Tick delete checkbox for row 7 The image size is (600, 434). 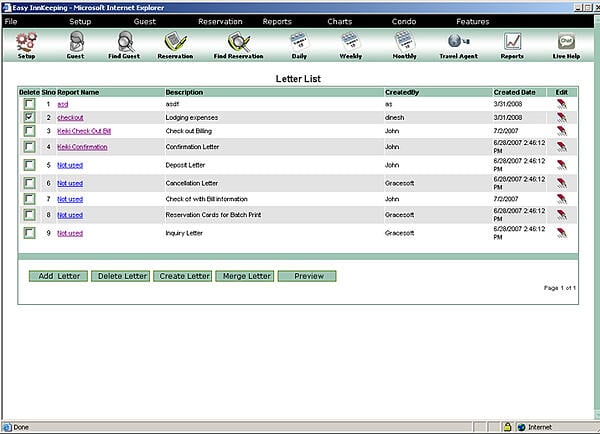(29, 199)
